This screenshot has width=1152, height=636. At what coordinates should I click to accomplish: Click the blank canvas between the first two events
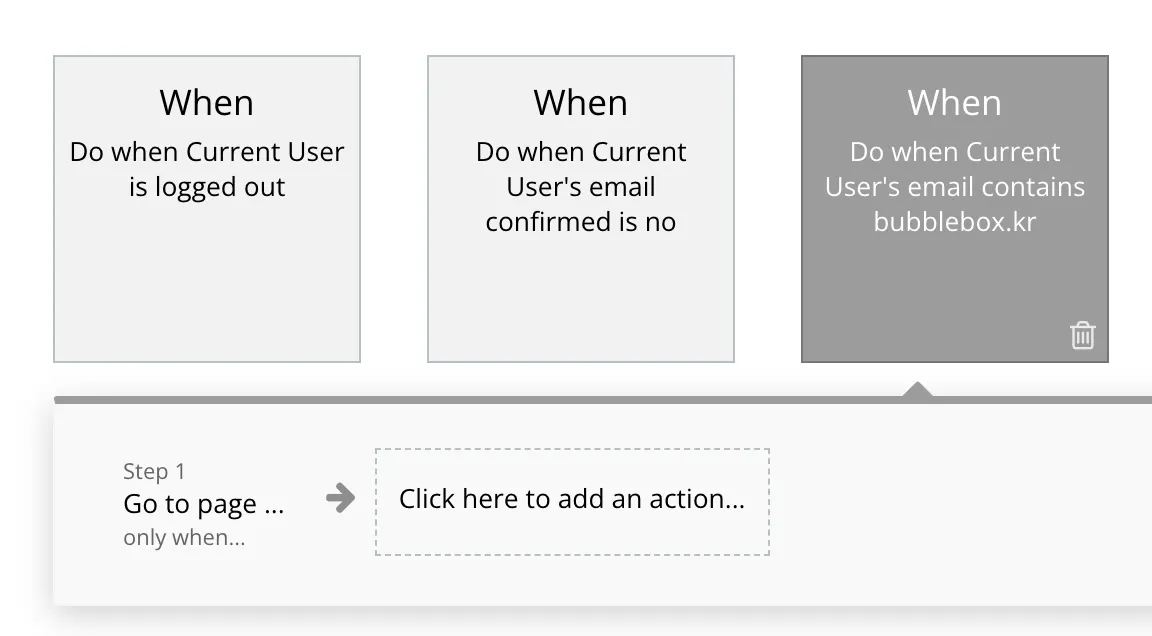(x=394, y=208)
